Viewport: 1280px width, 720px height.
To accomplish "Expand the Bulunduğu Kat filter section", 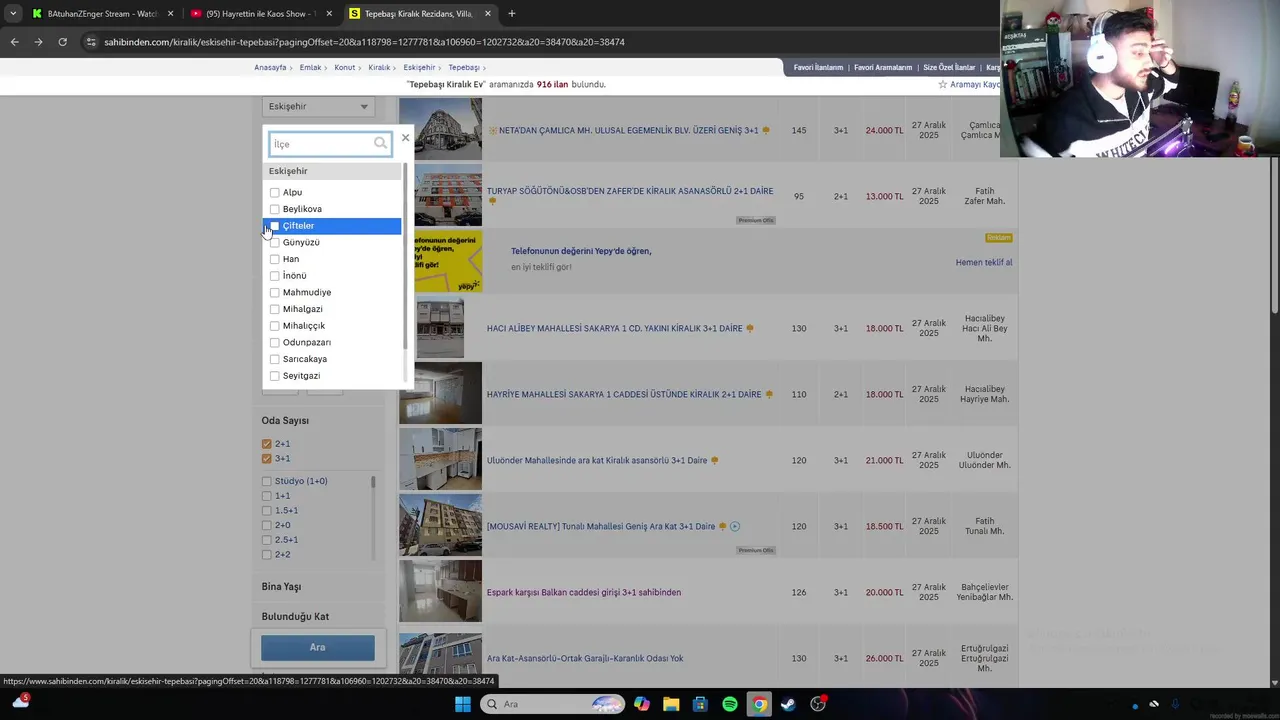I will click(295, 617).
